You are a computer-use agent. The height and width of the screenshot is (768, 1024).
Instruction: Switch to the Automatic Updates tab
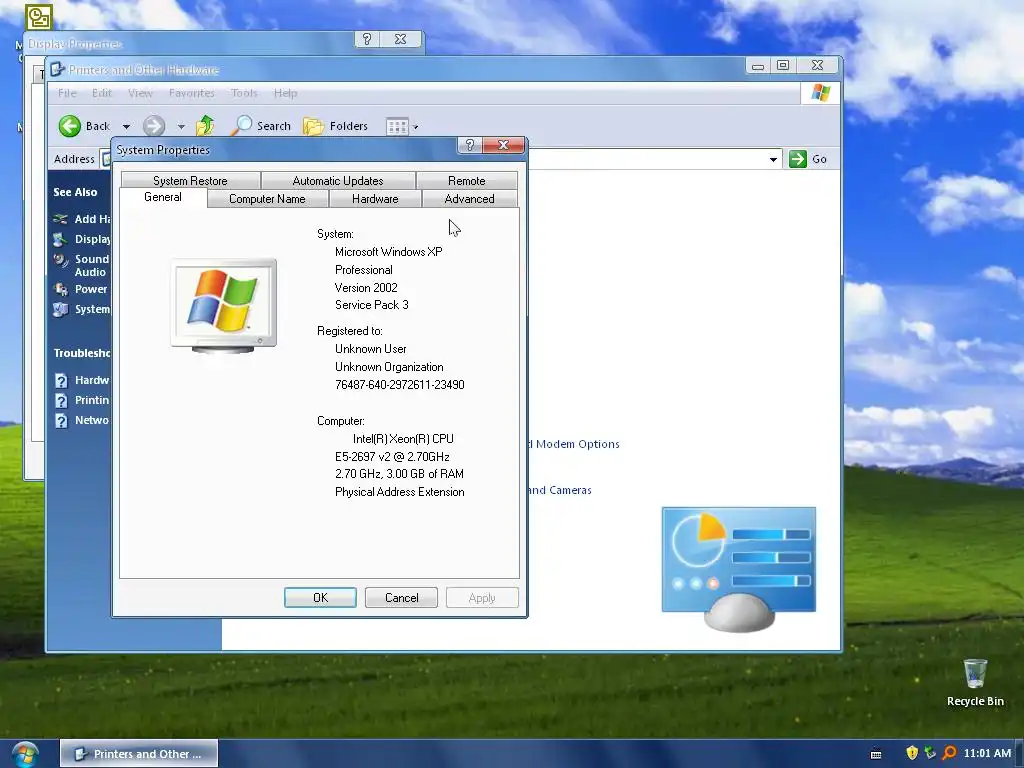(338, 181)
